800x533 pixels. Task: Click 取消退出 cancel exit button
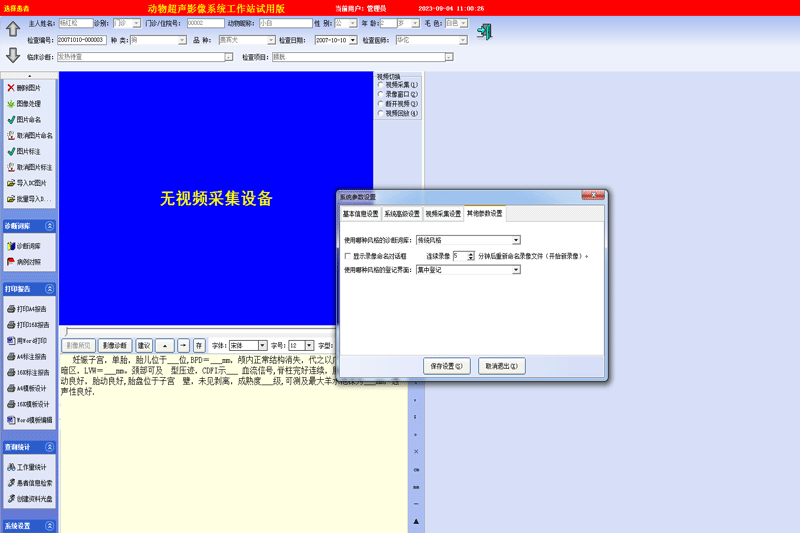502,366
